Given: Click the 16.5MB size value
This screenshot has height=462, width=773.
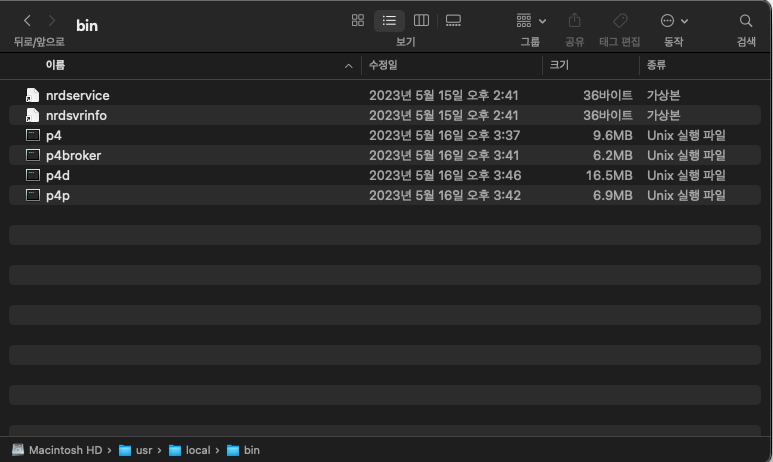Looking at the screenshot, I should (x=609, y=176).
